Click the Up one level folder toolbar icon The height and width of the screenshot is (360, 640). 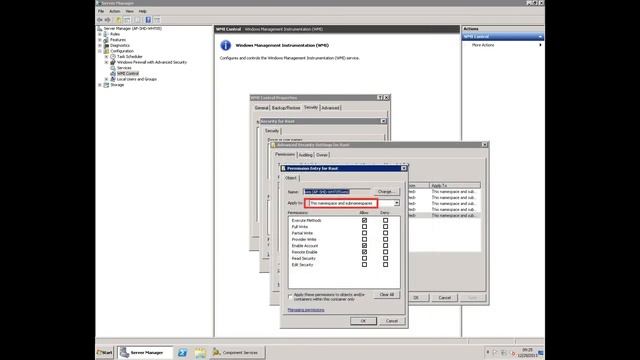(x=119, y=20)
